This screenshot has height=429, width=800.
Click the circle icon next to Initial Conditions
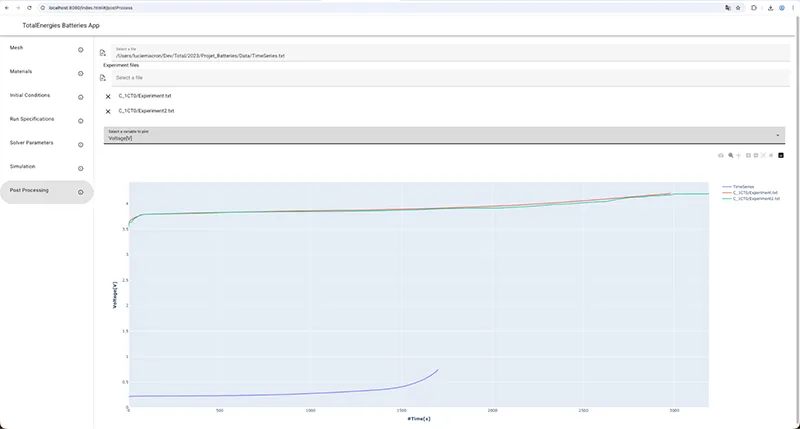(81, 97)
